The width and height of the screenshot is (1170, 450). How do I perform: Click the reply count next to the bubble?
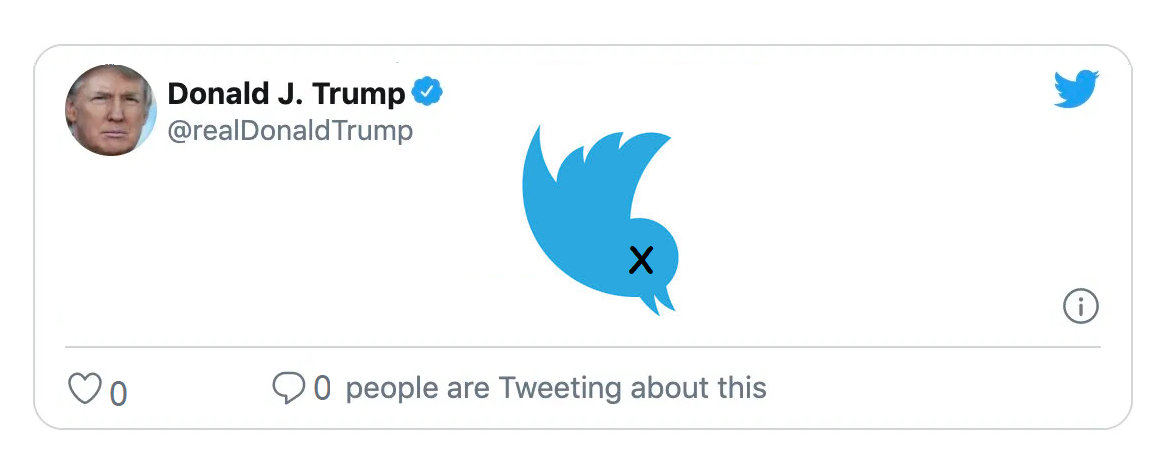pyautogui.click(x=322, y=388)
